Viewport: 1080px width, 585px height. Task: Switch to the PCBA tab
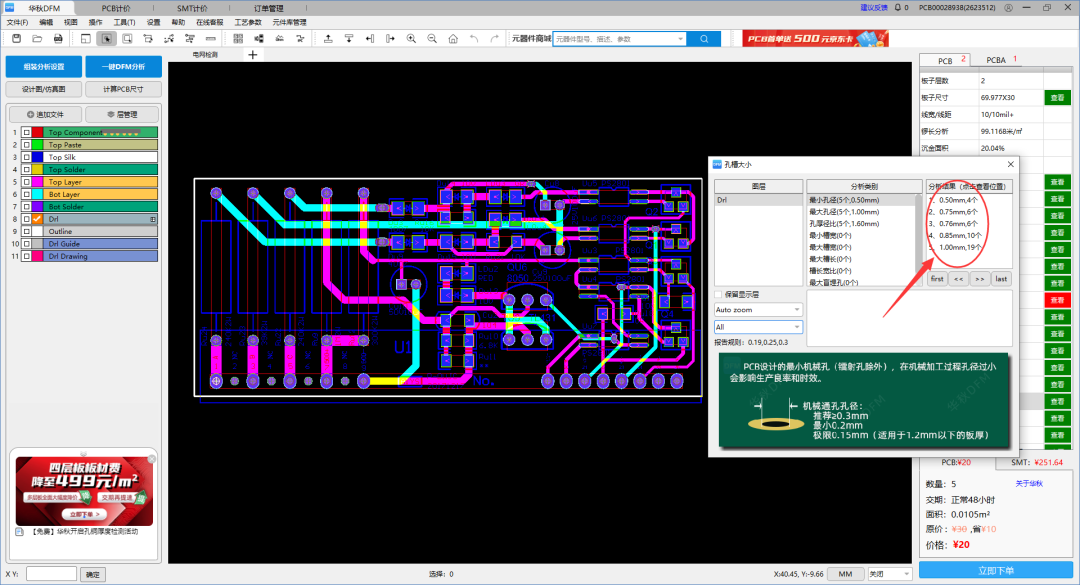(x=995, y=60)
